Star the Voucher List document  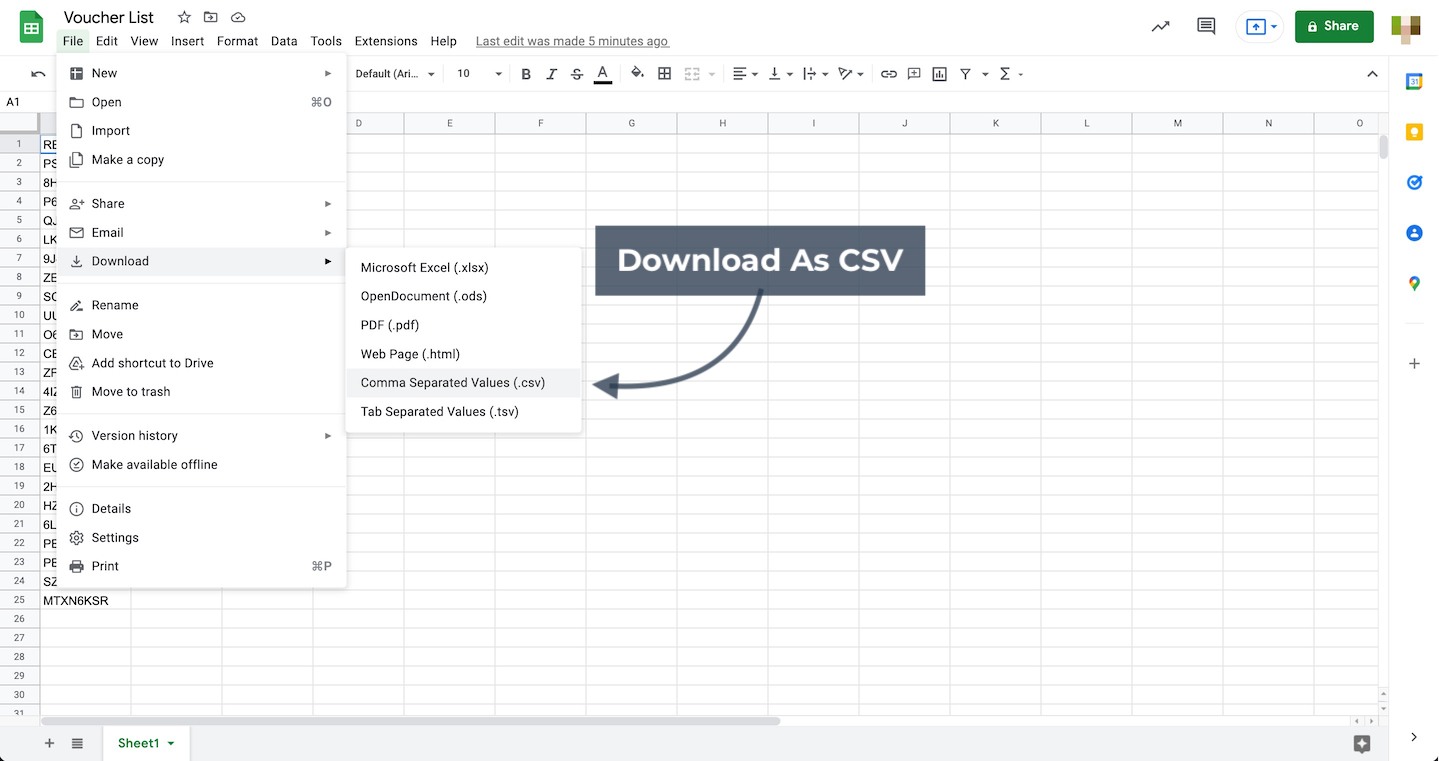pyautogui.click(x=184, y=17)
